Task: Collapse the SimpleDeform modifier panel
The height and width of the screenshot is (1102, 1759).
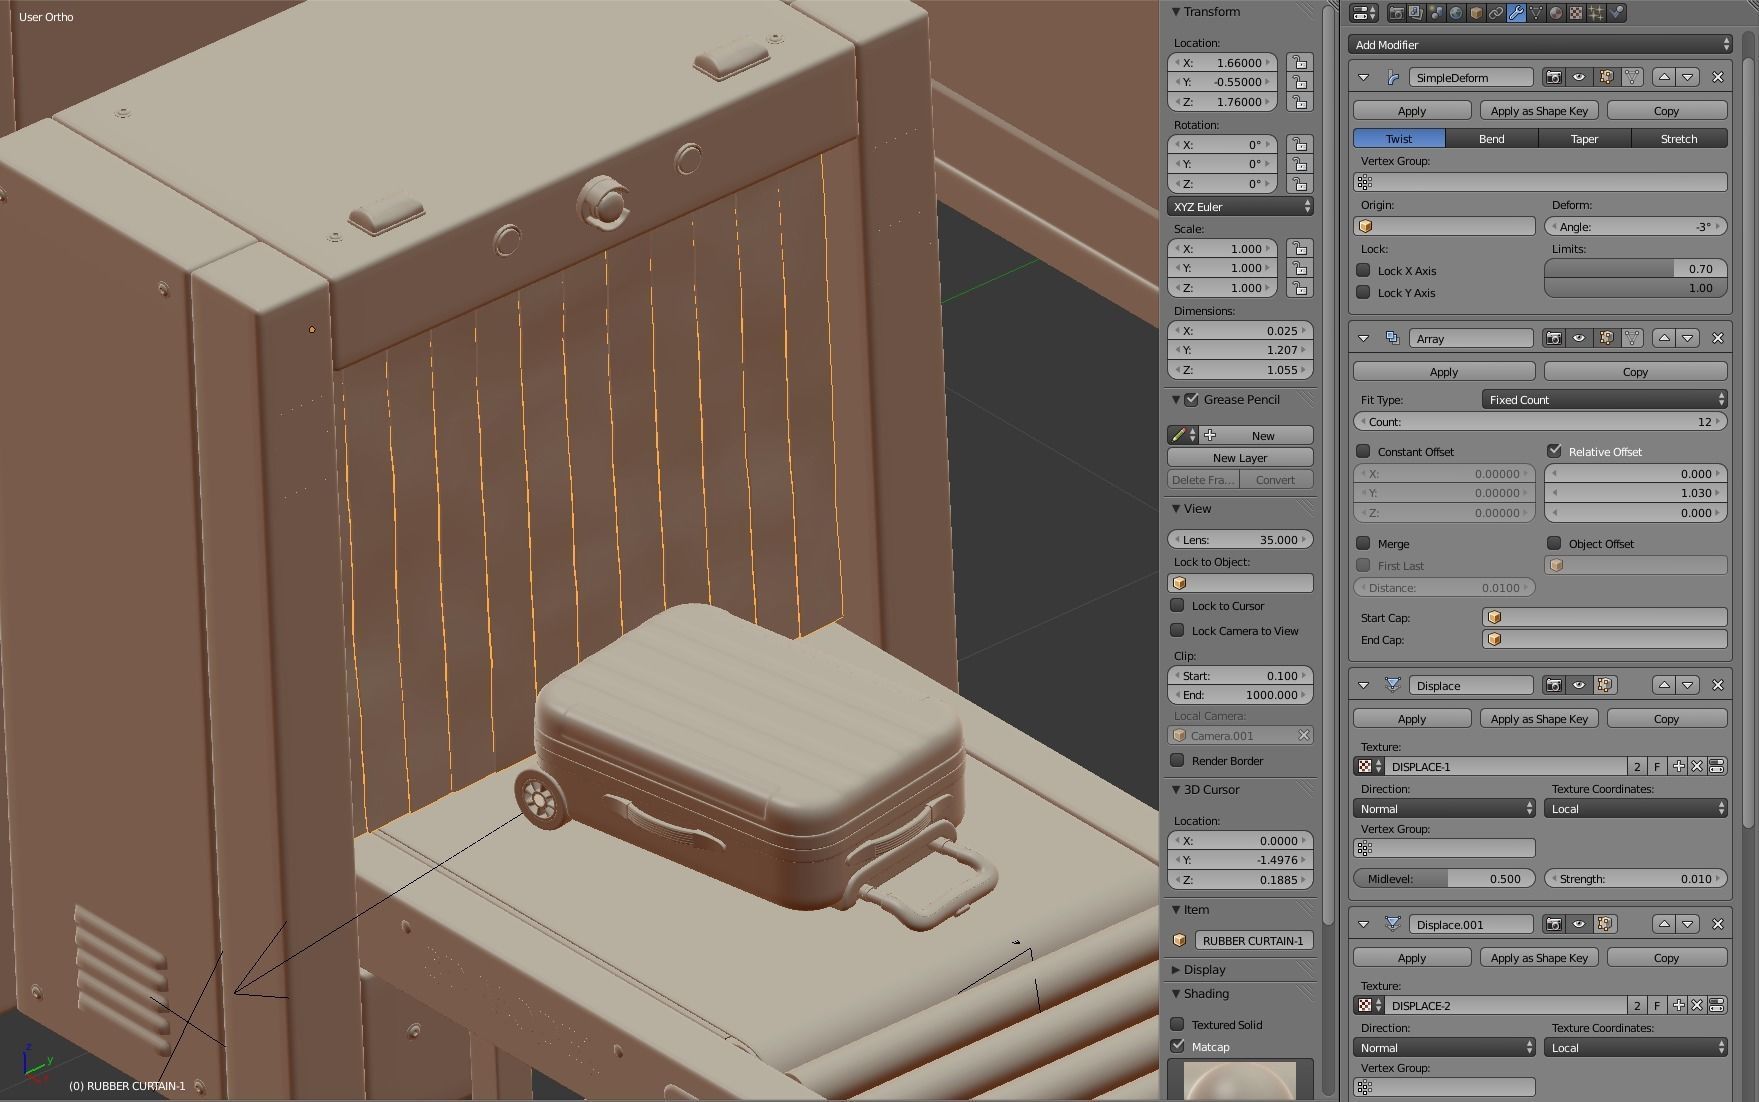Action: pos(1363,77)
